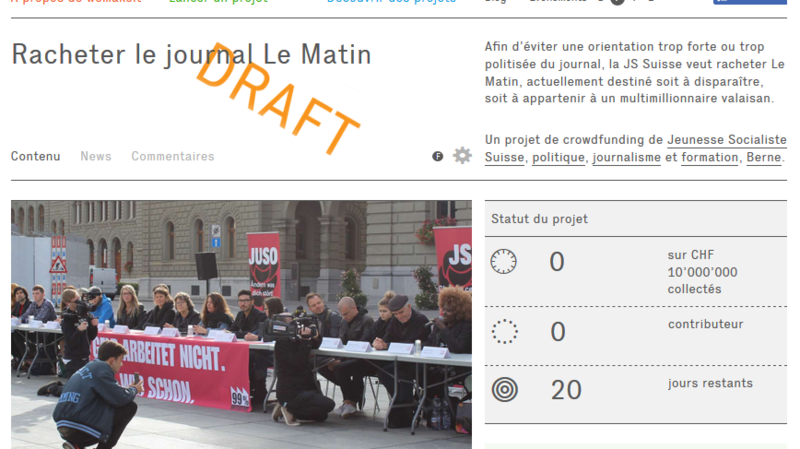Click the dotted circle contributor icon
800x449 pixels.
(505, 331)
